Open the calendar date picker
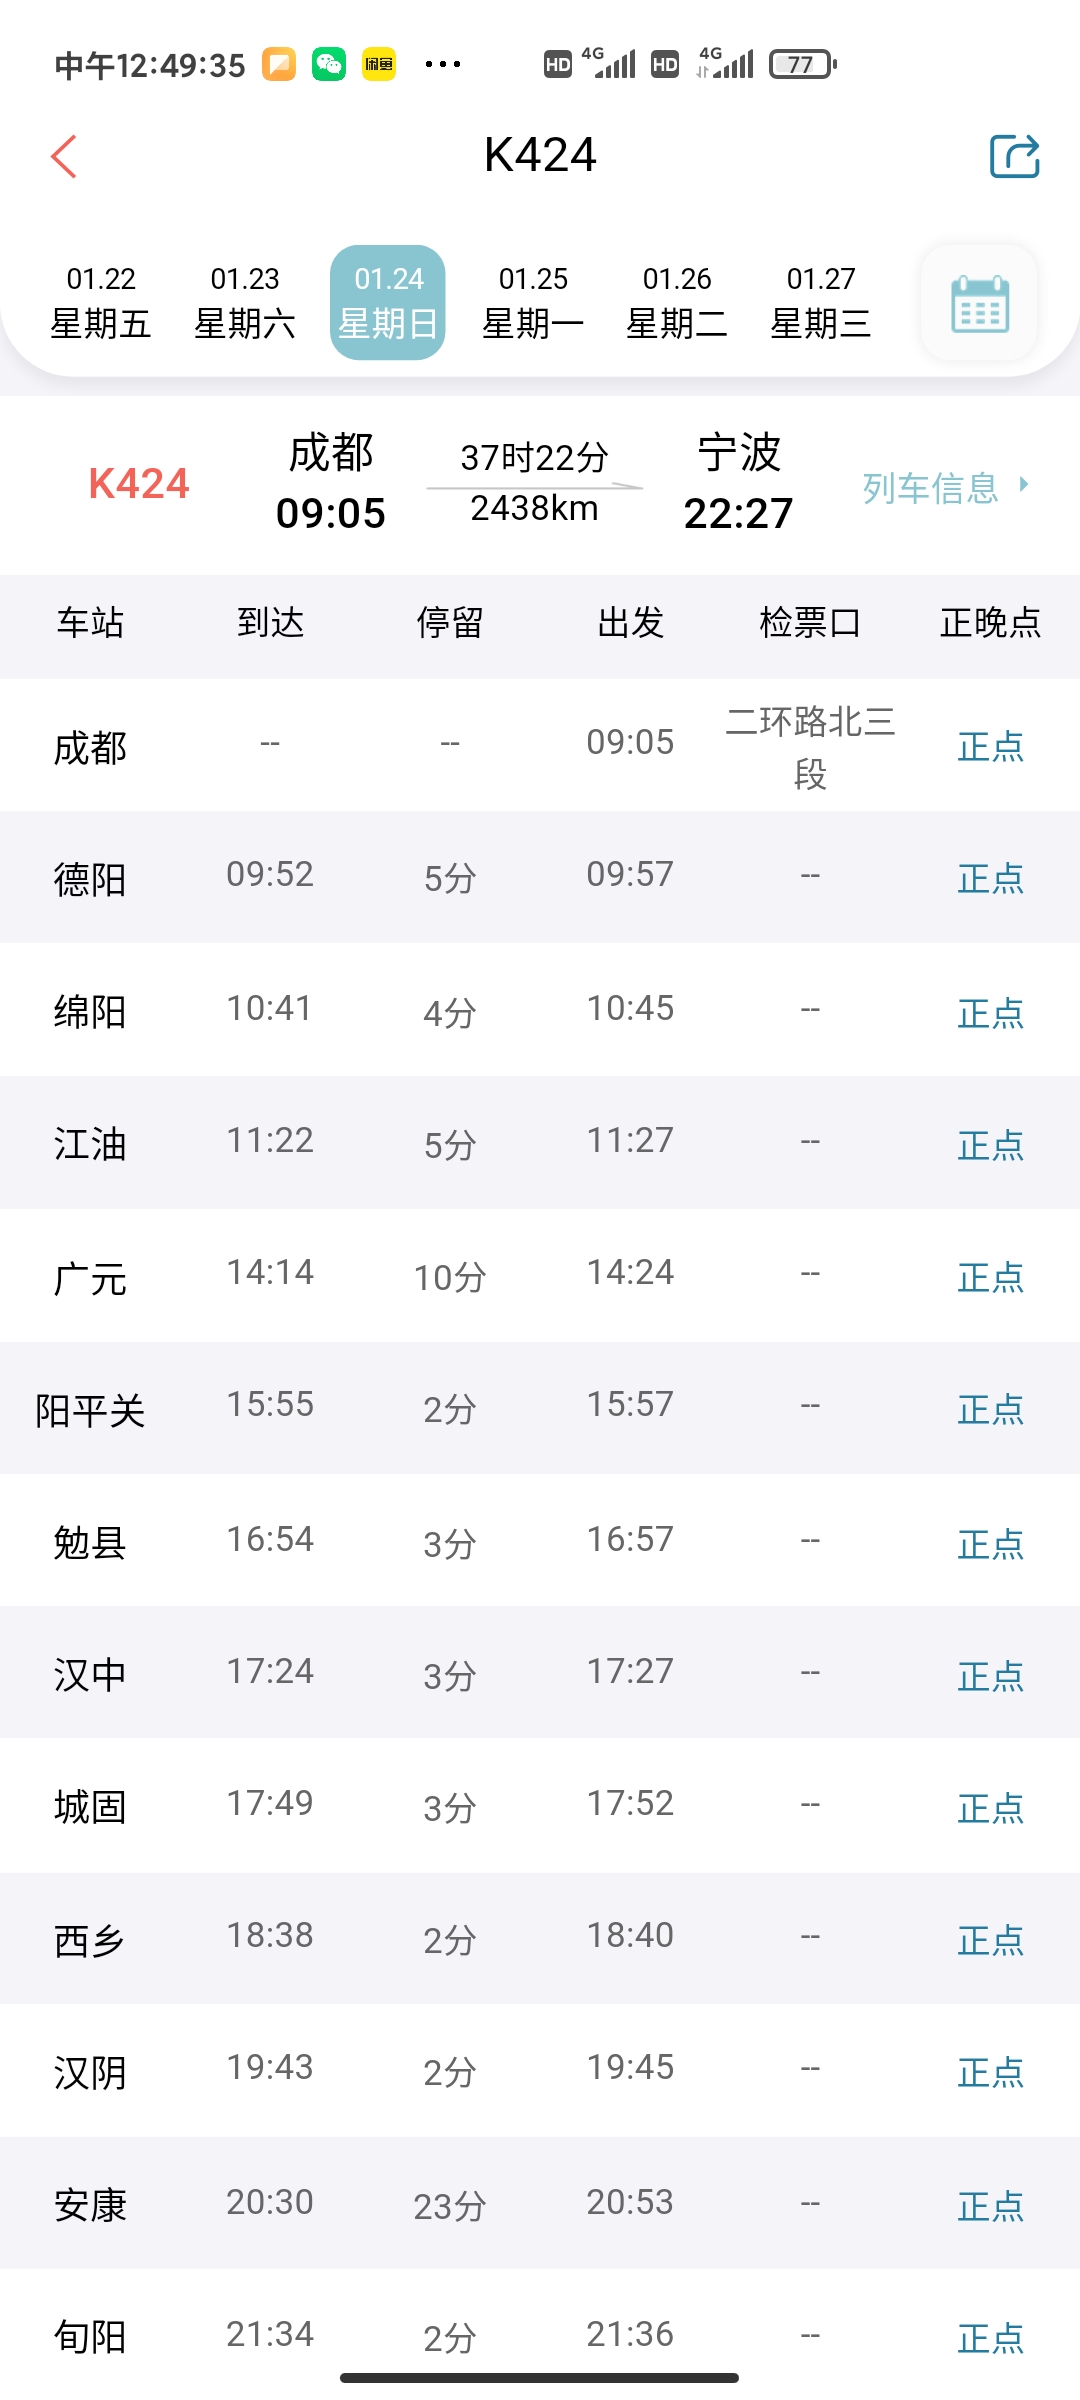This screenshot has height=2400, width=1080. click(x=979, y=303)
